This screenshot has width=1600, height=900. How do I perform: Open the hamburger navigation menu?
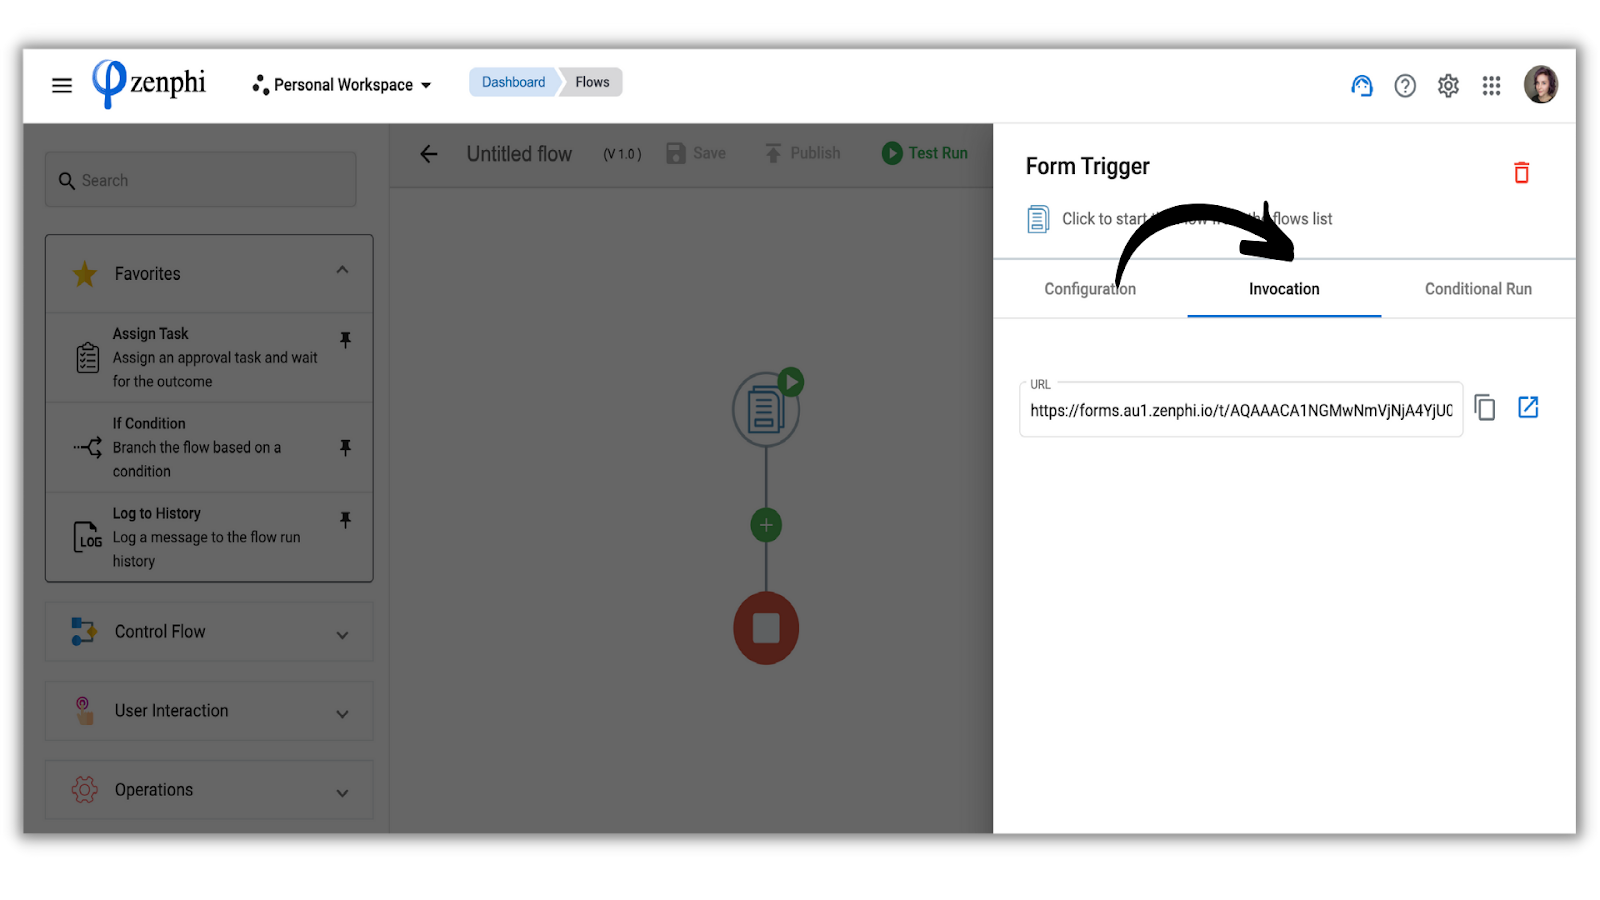pyautogui.click(x=62, y=85)
